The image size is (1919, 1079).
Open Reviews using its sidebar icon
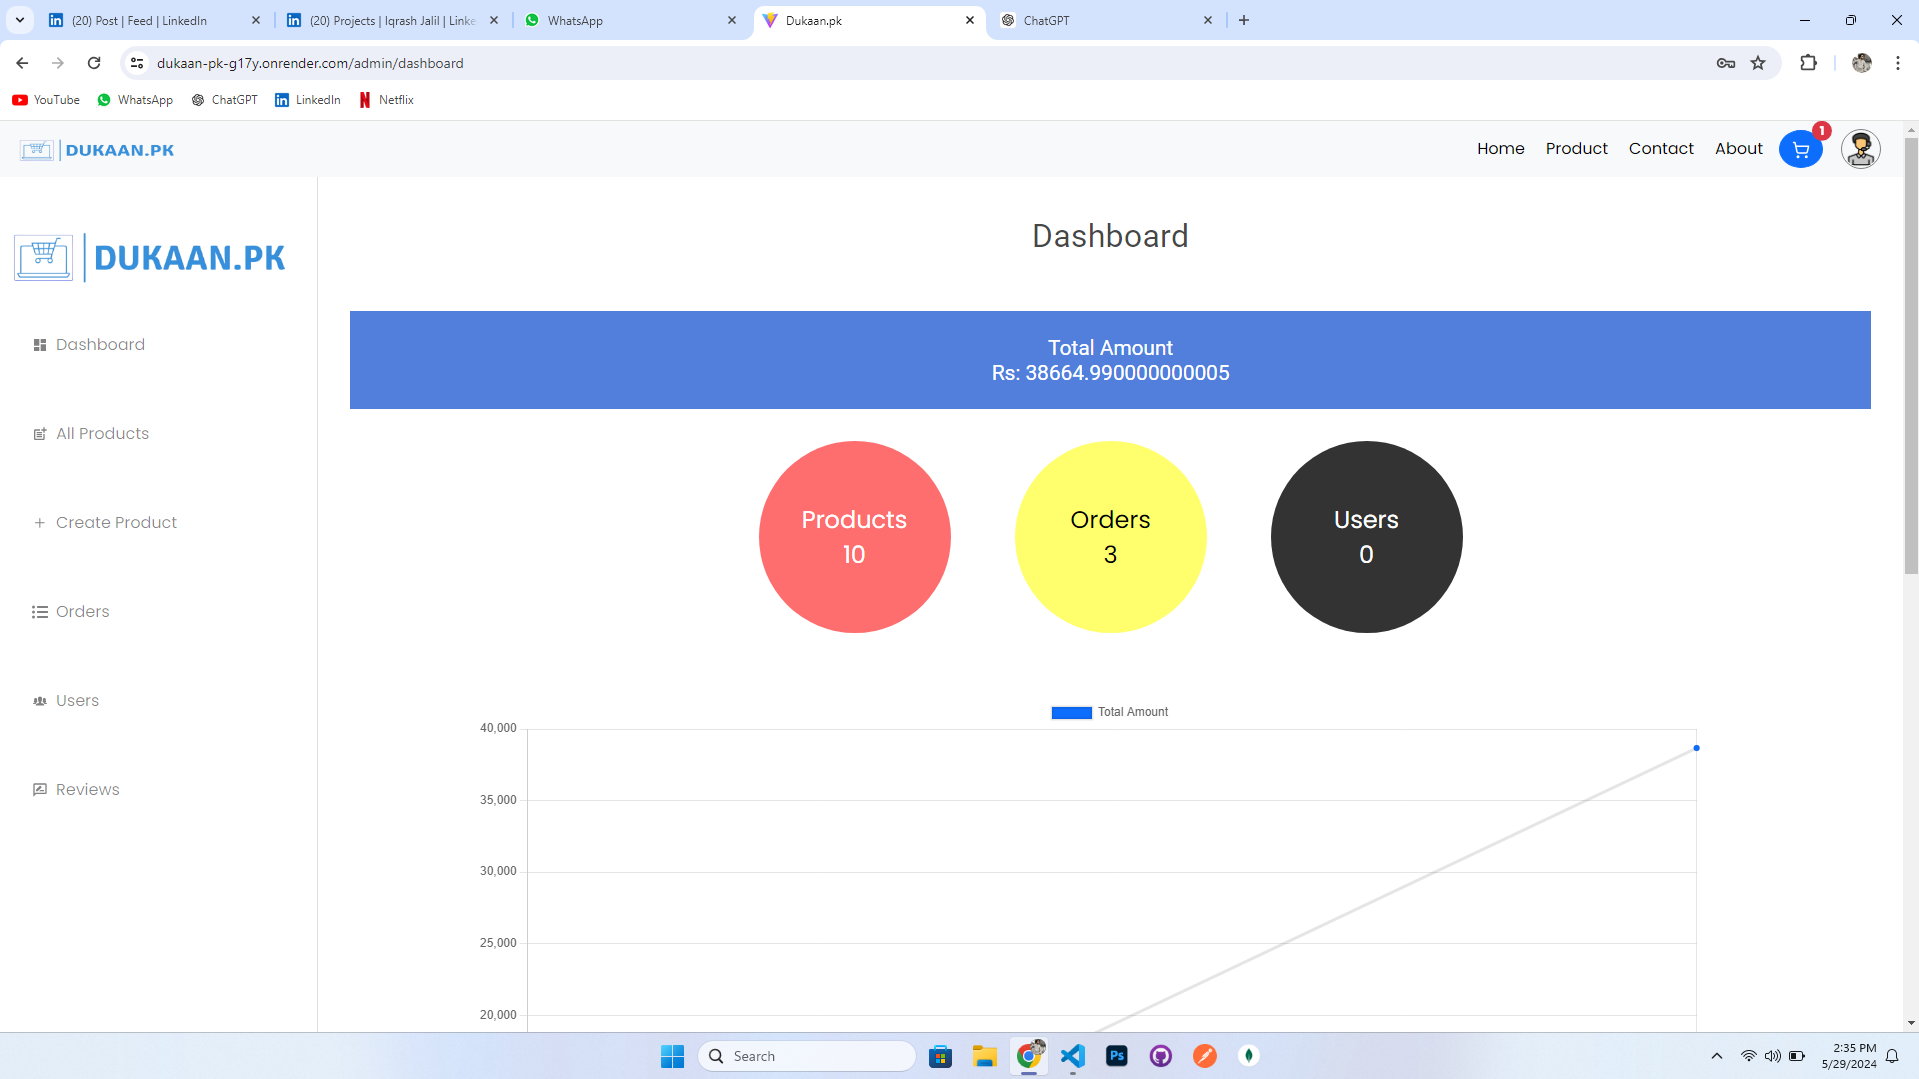tap(40, 789)
